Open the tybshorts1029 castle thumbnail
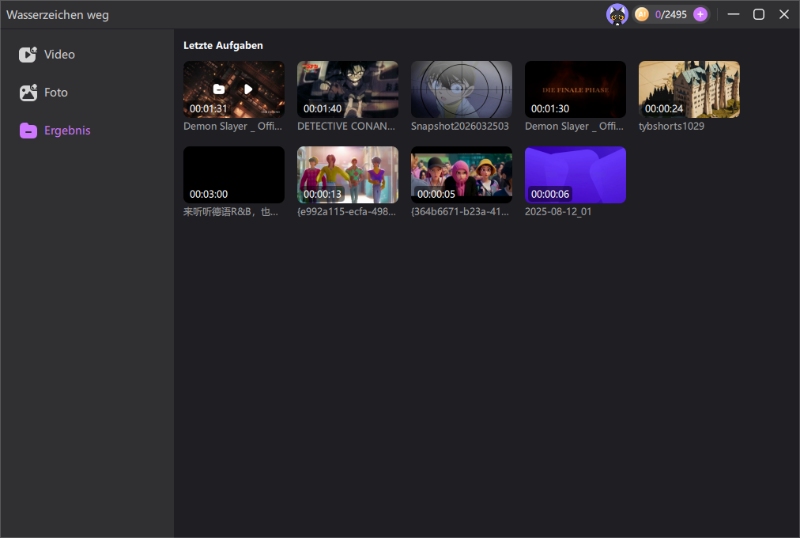Image resolution: width=800 pixels, height=538 pixels. coord(689,89)
